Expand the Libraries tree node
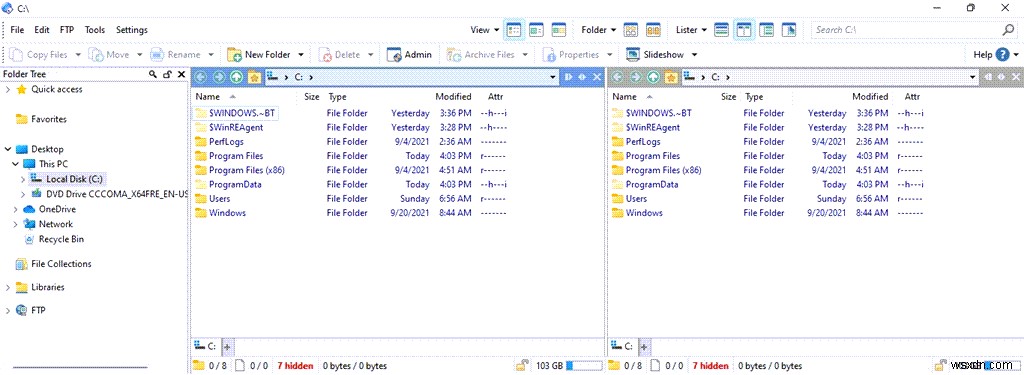This screenshot has width=1024, height=375. (x=8, y=287)
